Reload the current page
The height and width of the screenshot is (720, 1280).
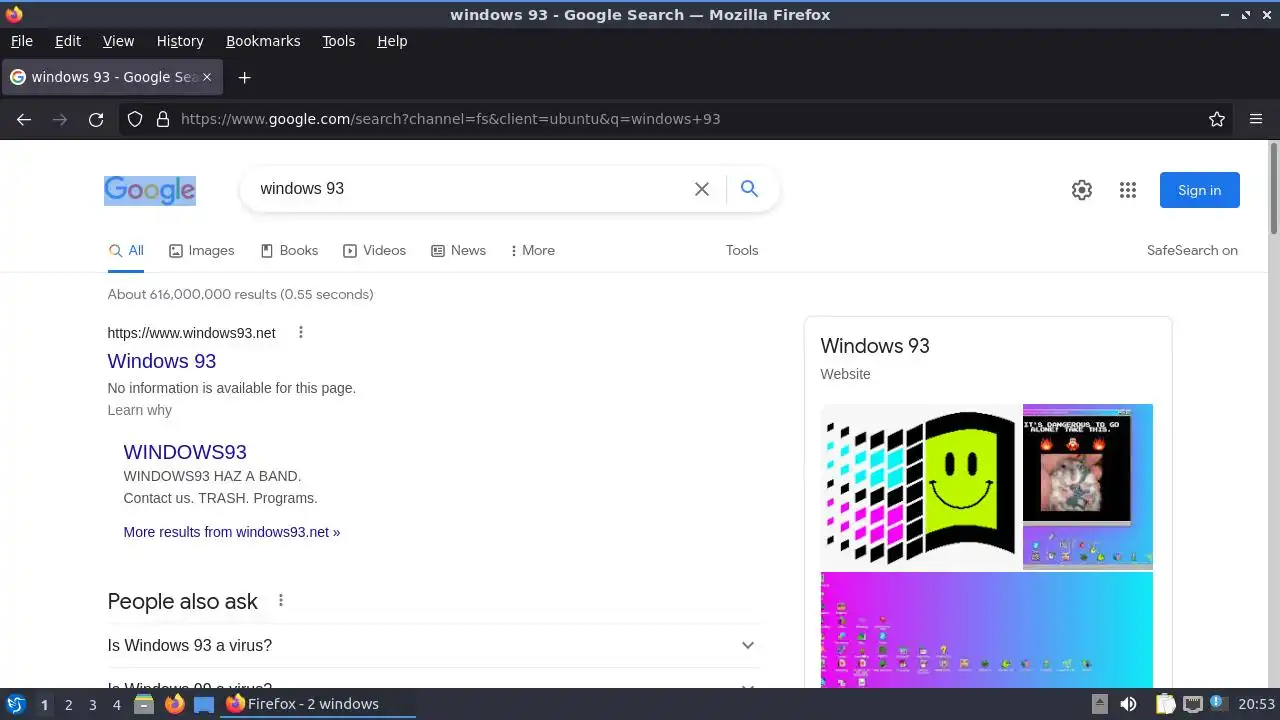[96, 119]
